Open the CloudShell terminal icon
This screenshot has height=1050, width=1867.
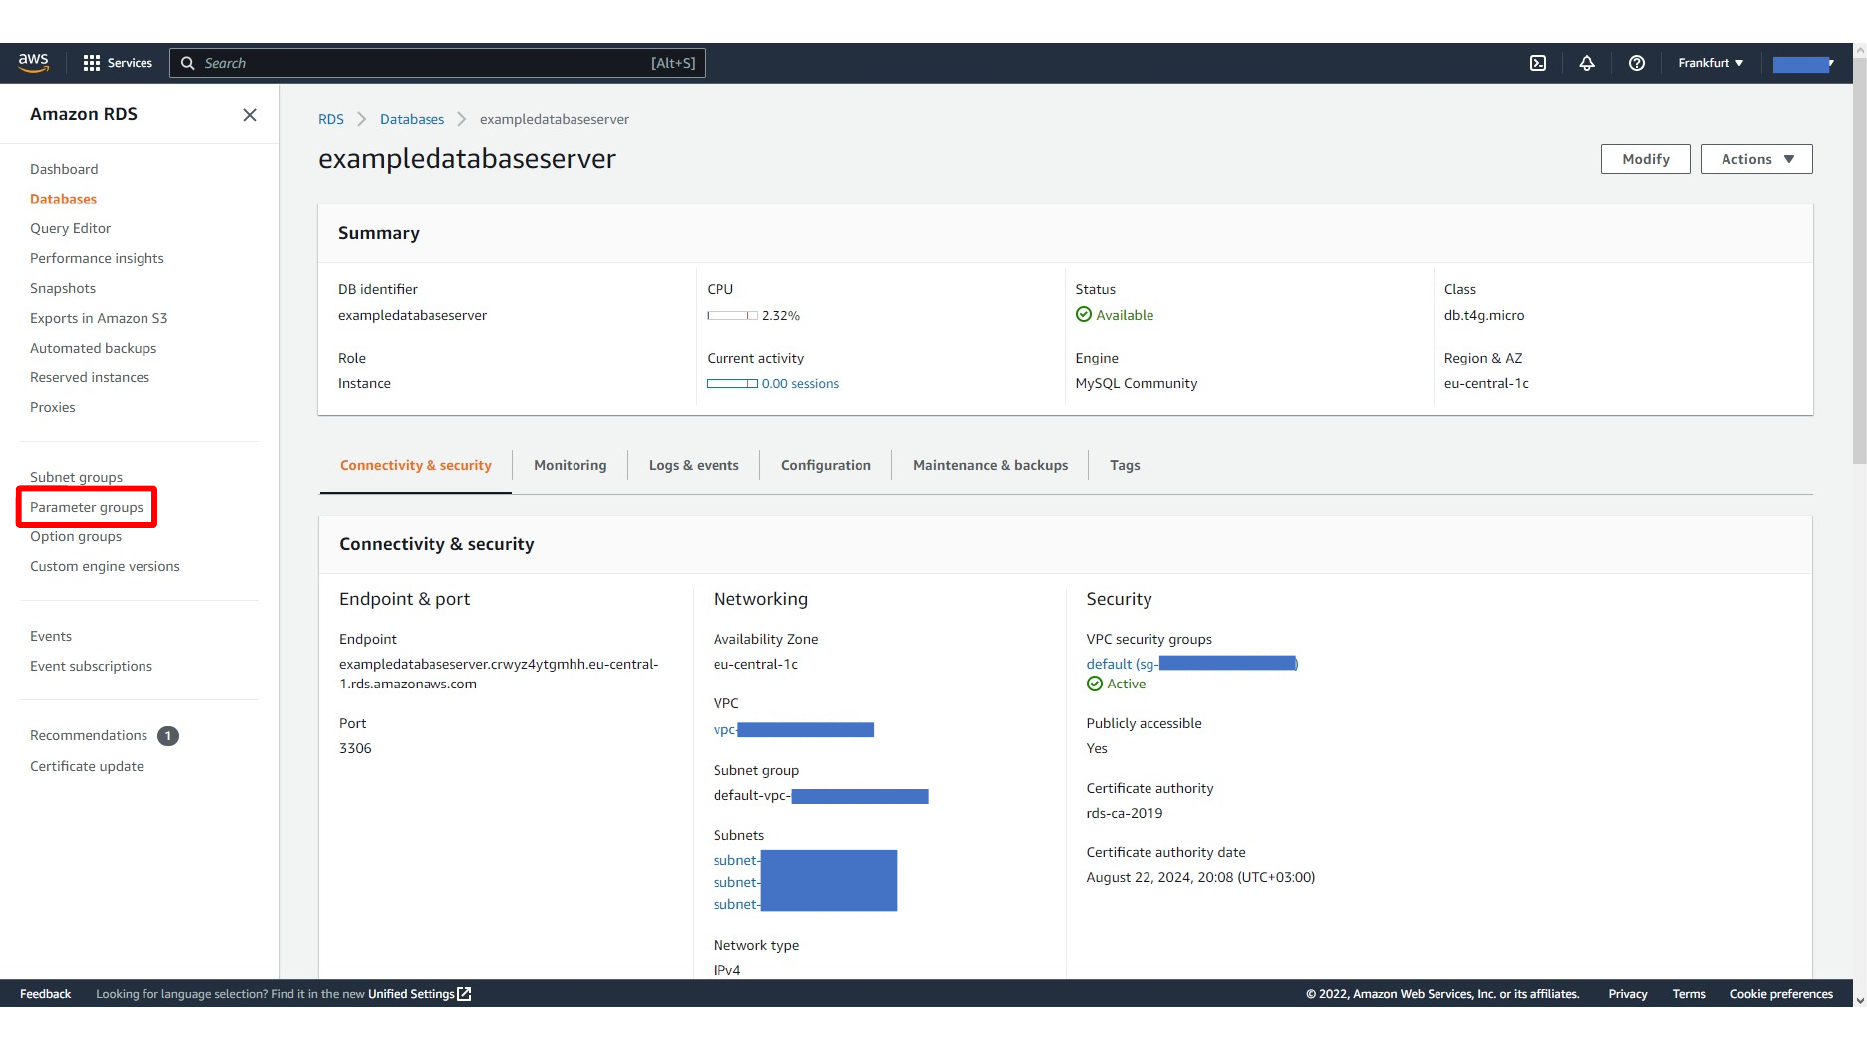1538,63
